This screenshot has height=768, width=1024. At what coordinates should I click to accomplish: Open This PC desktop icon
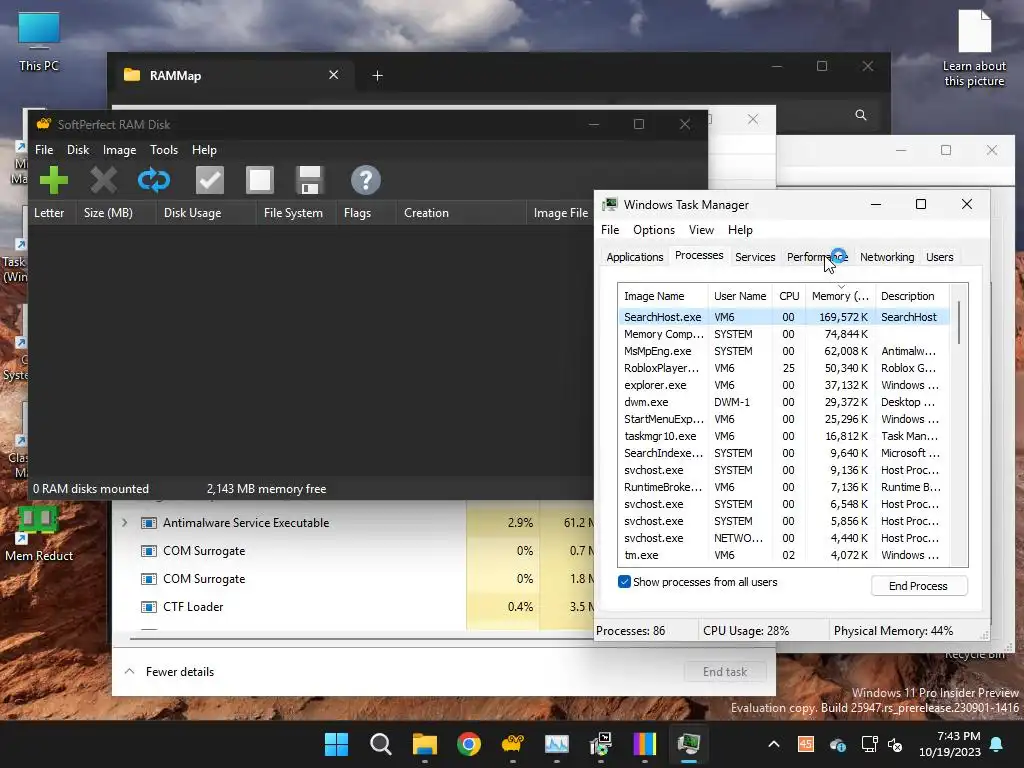[39, 41]
